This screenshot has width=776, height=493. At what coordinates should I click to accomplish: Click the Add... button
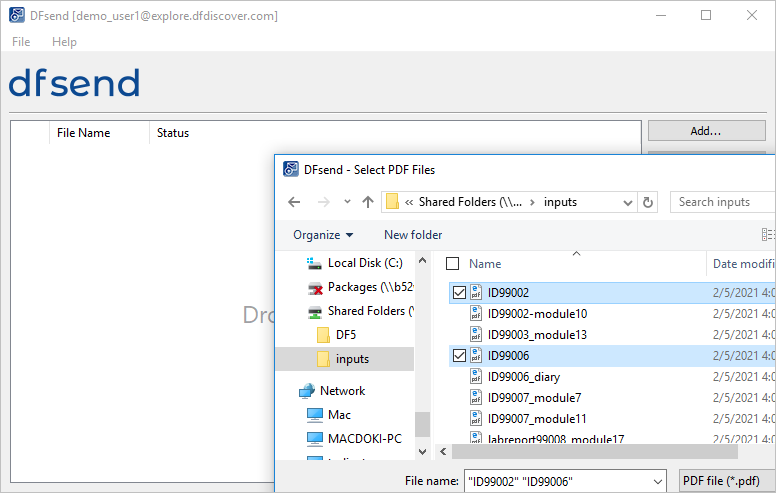click(x=706, y=131)
